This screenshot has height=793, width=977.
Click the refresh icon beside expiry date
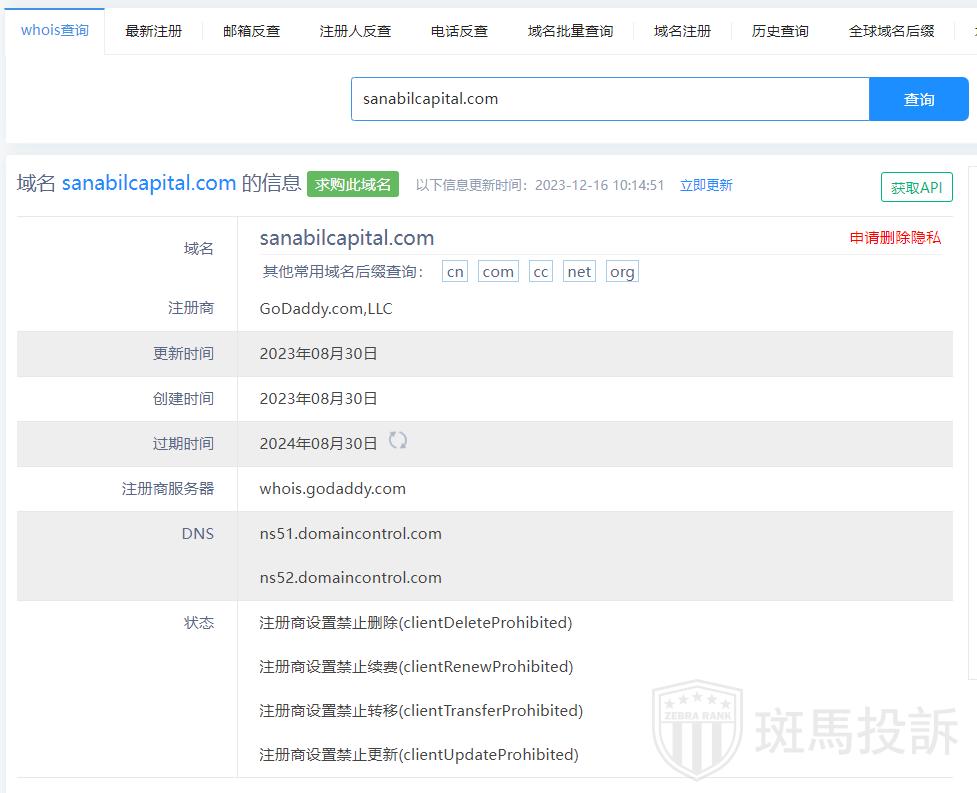coord(398,441)
